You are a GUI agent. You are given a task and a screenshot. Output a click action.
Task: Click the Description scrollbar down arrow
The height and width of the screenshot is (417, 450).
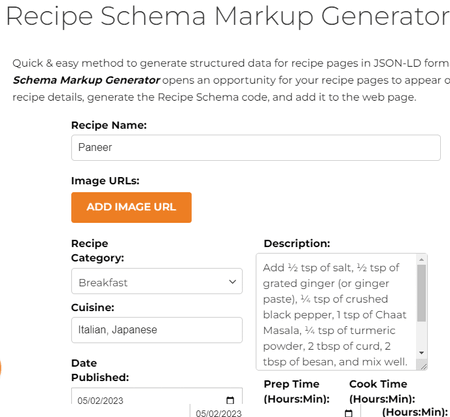[421, 353]
